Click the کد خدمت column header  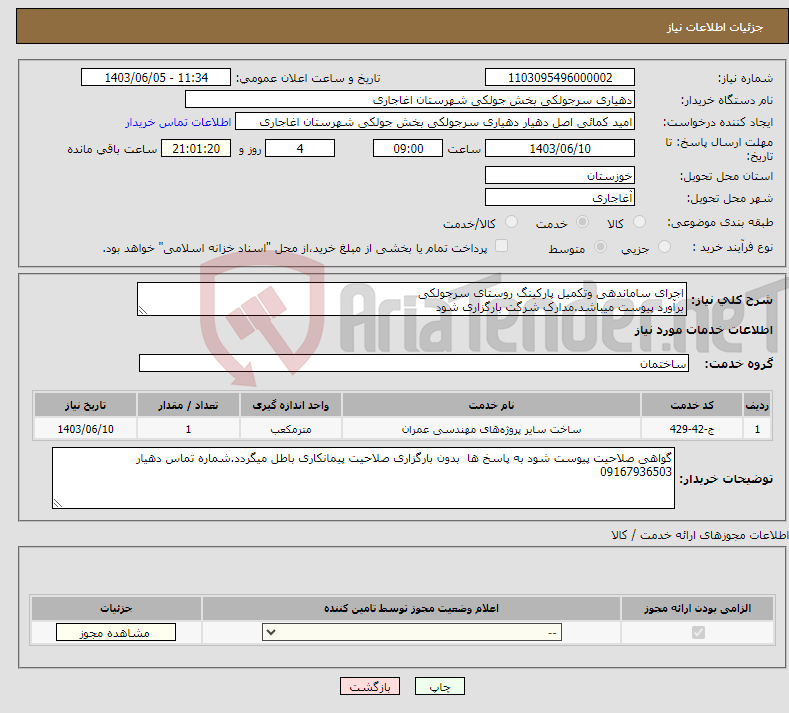[x=692, y=405]
